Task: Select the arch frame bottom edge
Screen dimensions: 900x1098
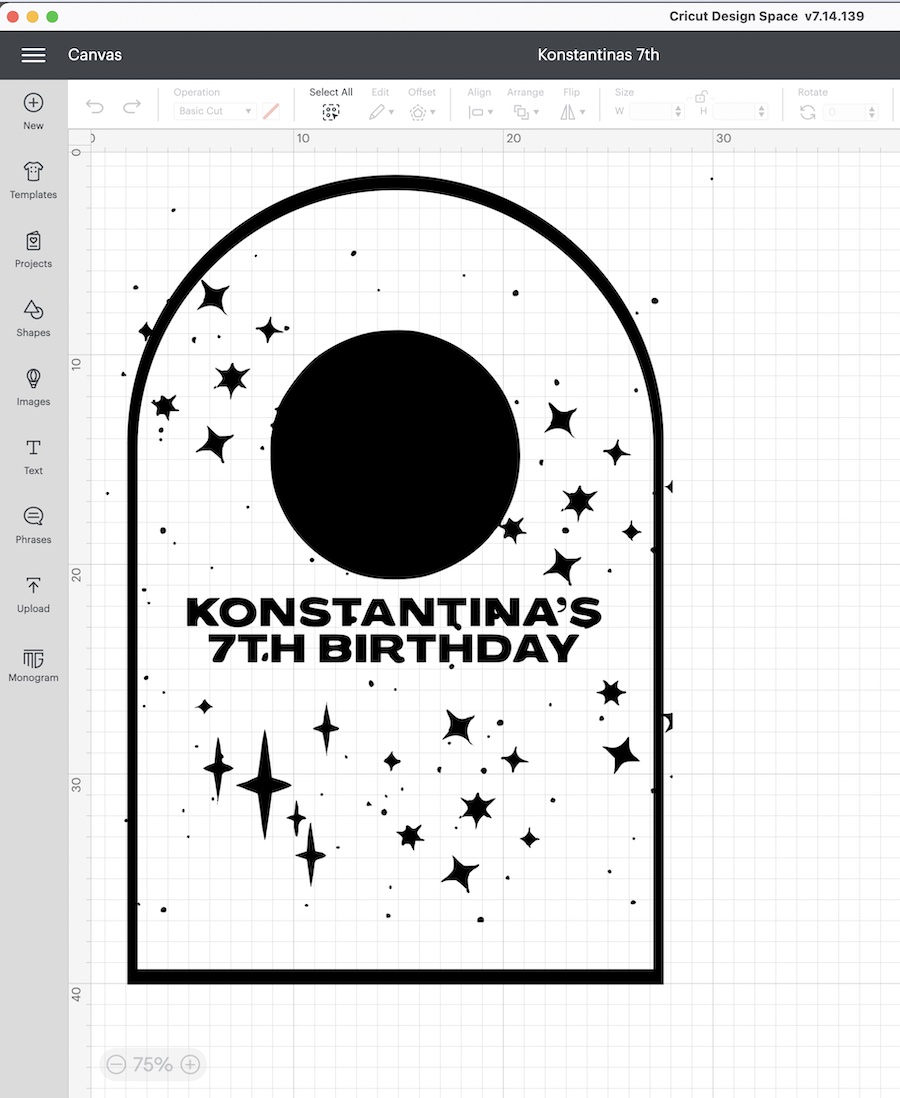Action: coord(395,977)
